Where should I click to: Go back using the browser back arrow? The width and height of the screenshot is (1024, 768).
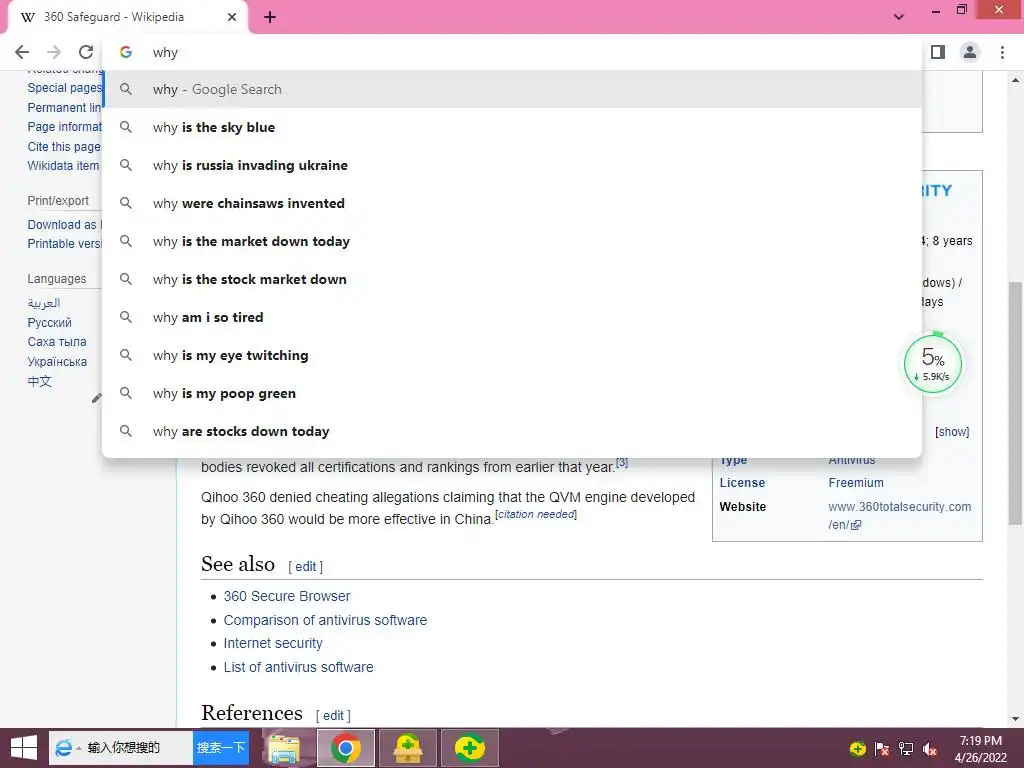(x=22, y=52)
